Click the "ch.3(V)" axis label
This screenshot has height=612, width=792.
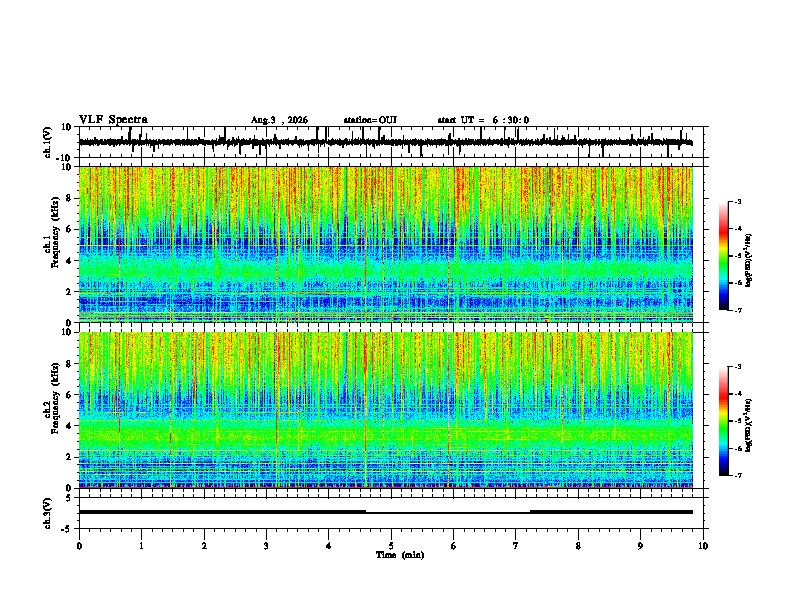click(x=48, y=513)
